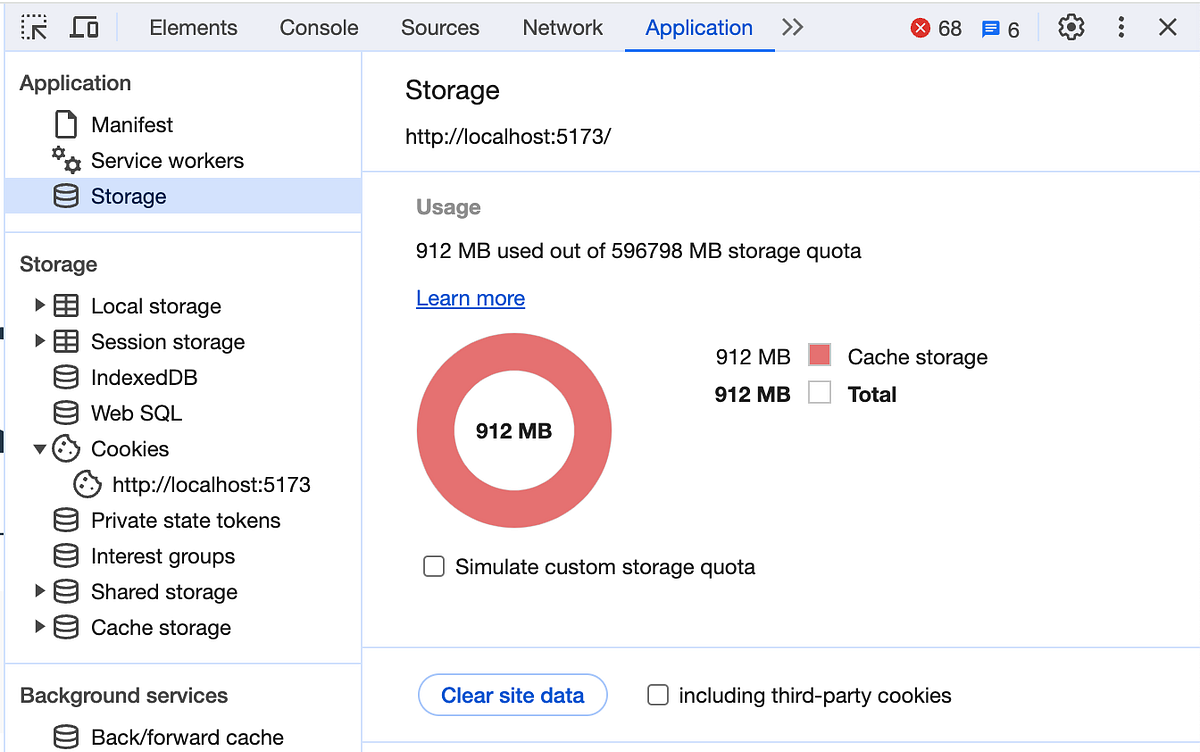This screenshot has width=1200, height=752.
Task: Open the Learn more link
Action: click(470, 298)
